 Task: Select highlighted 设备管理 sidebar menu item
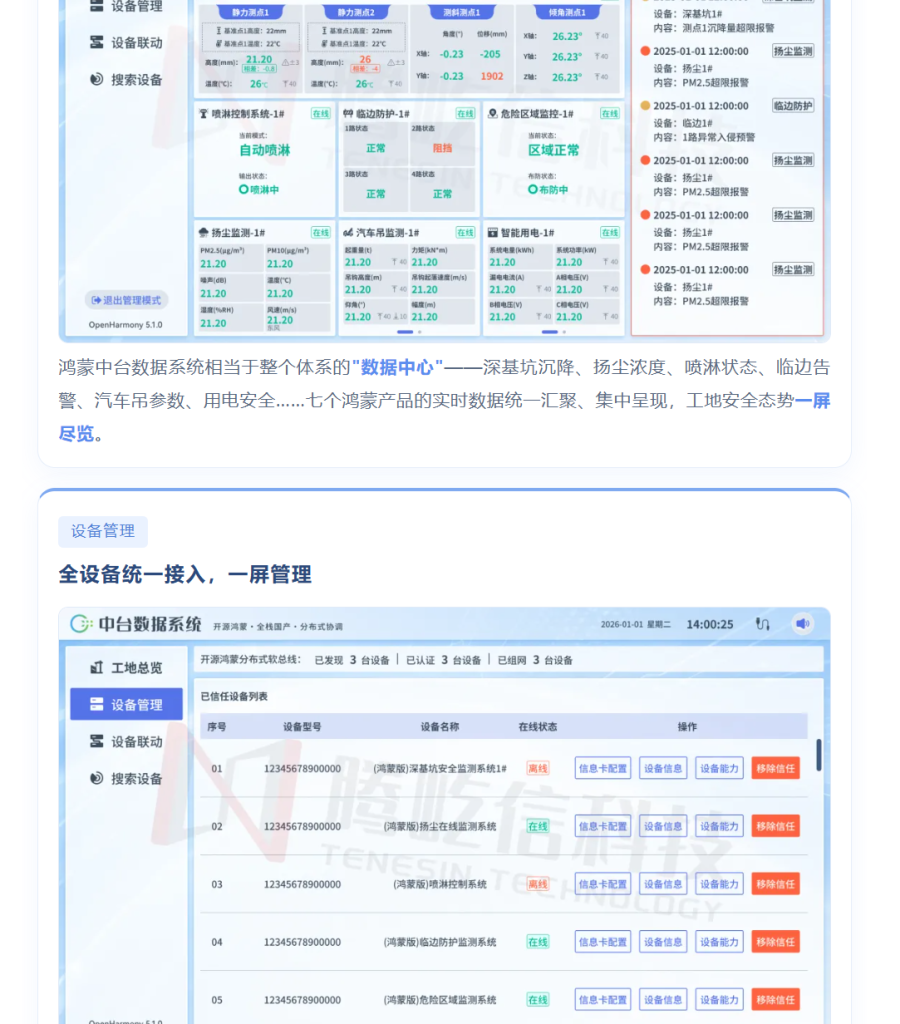[127, 704]
